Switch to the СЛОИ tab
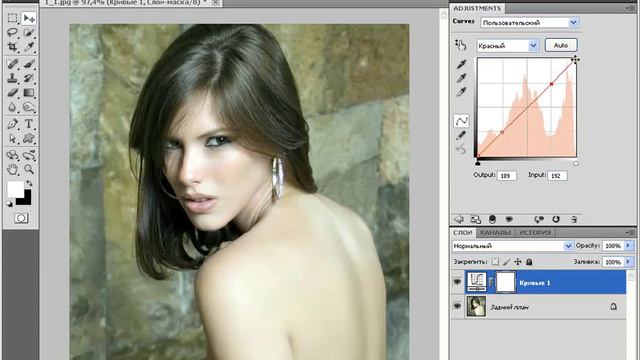Image resolution: width=640 pixels, height=360 pixels. 463,232
